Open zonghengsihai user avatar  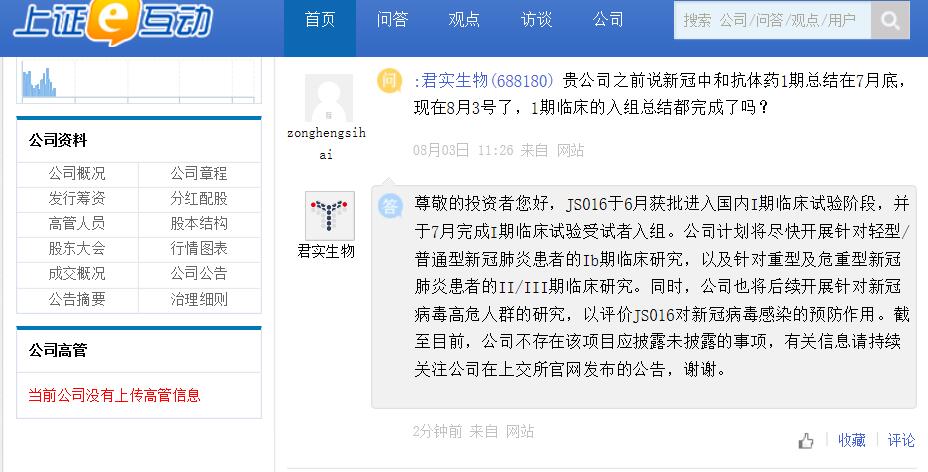coord(329,98)
